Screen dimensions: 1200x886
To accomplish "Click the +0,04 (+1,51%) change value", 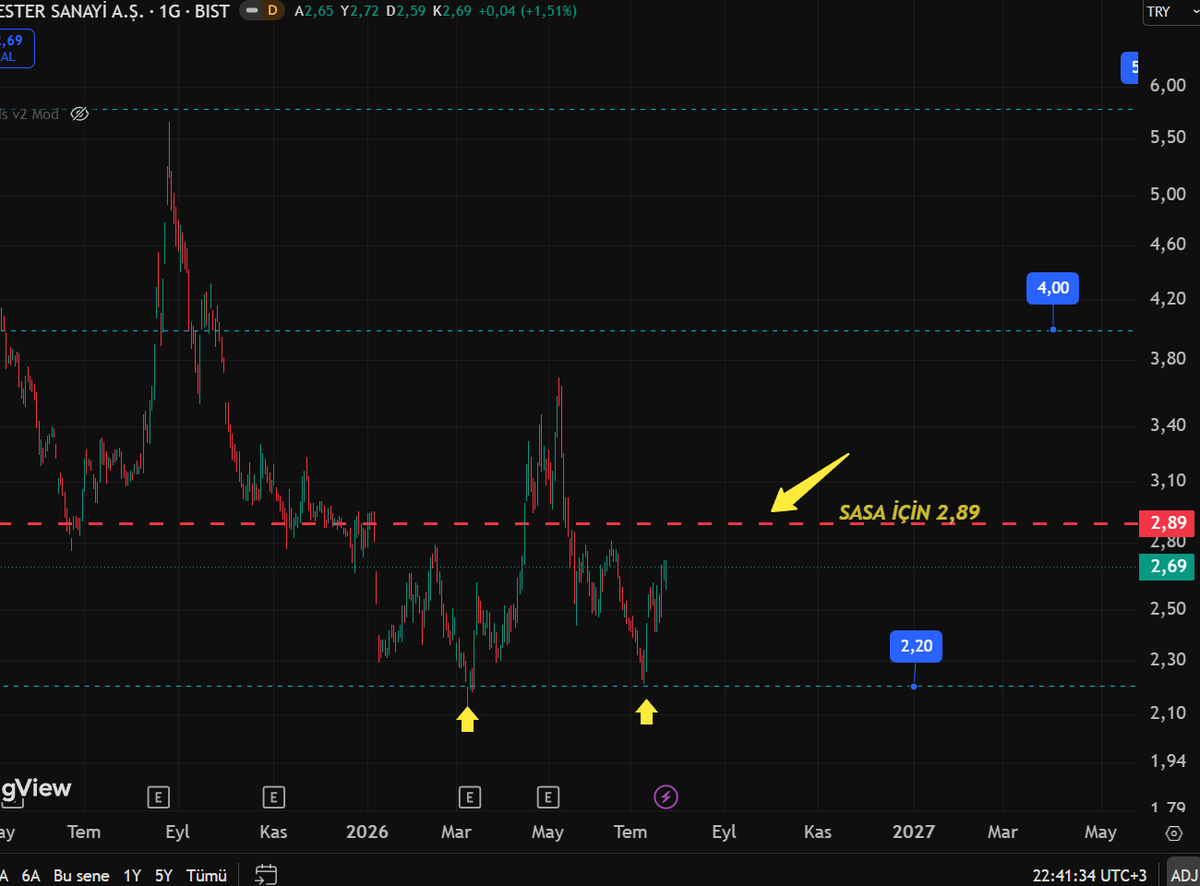I will (x=527, y=12).
